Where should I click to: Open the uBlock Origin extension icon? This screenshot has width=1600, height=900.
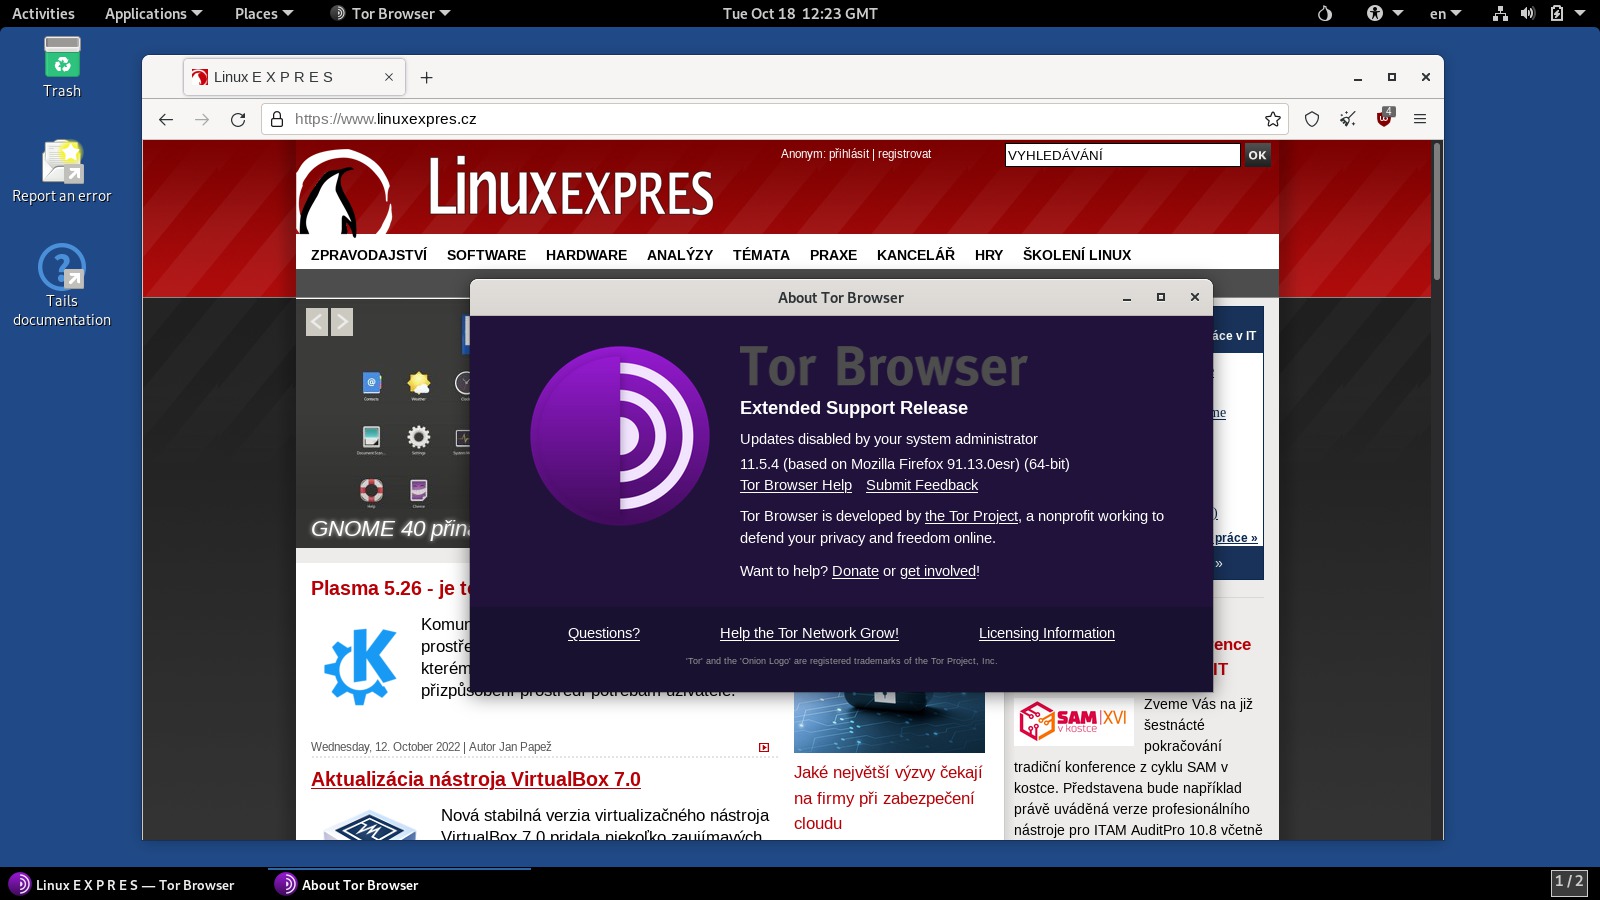(1384, 118)
